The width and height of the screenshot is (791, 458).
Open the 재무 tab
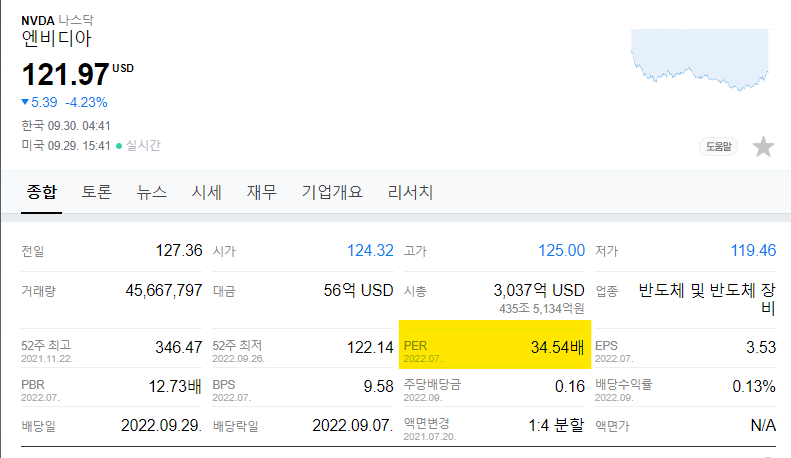(261, 192)
